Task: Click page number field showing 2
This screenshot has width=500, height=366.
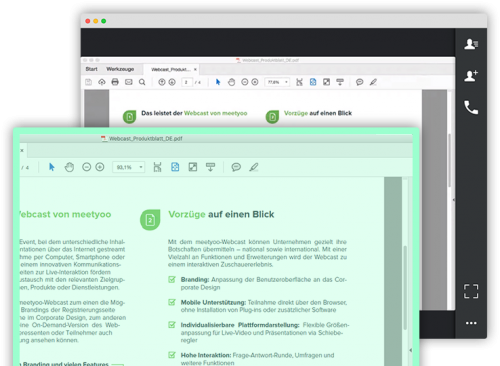Action: (187, 82)
